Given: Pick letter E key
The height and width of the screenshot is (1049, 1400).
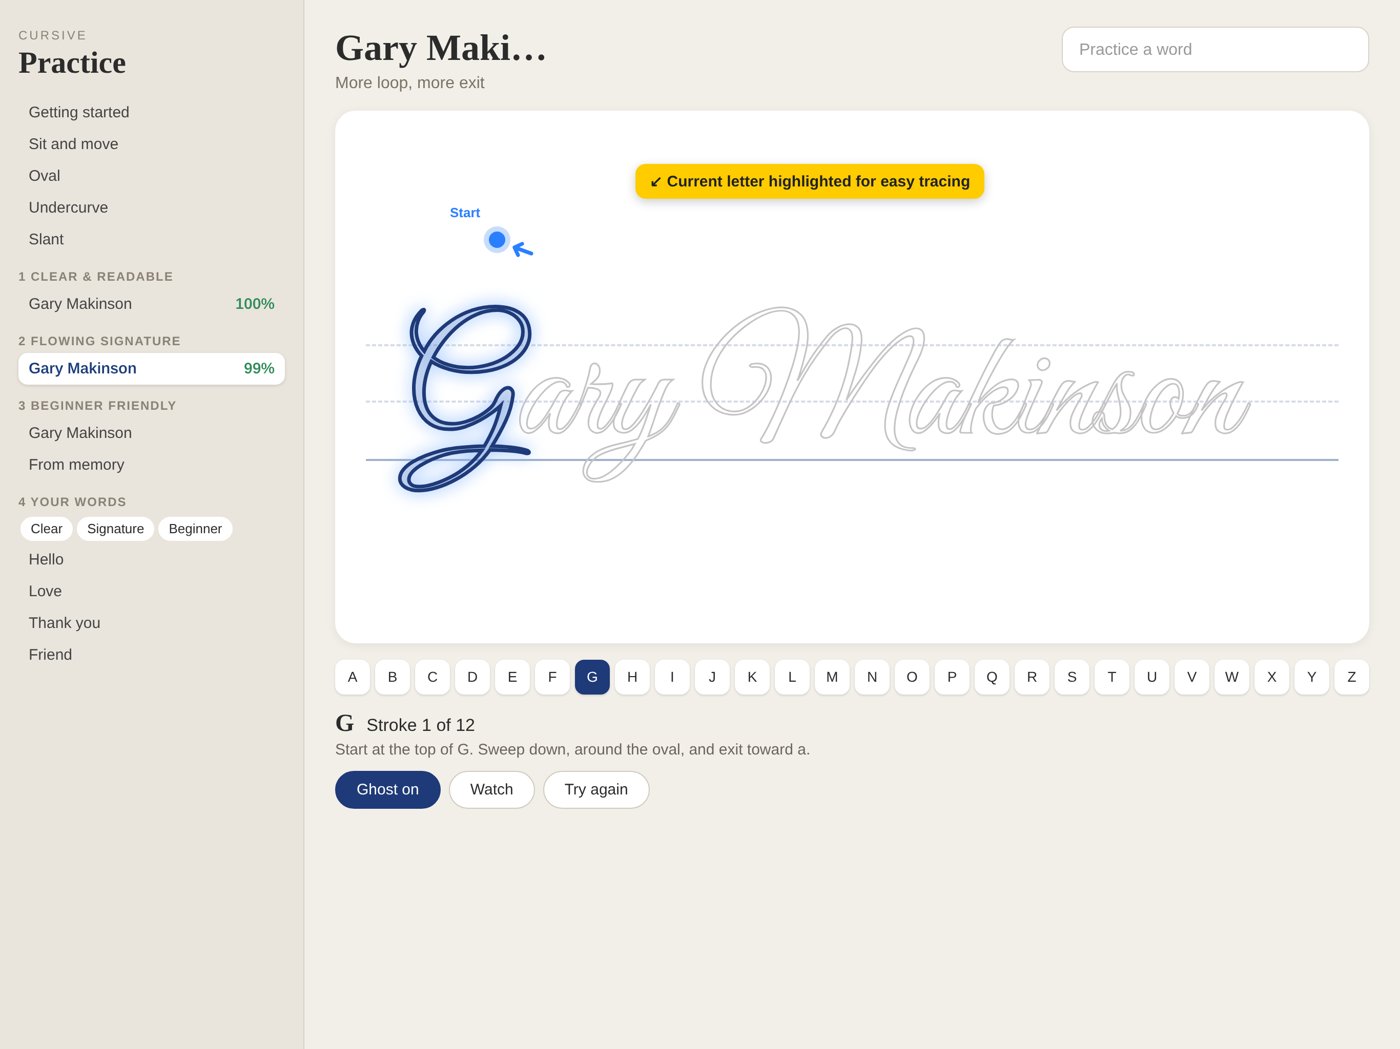Looking at the screenshot, I should coord(512,677).
